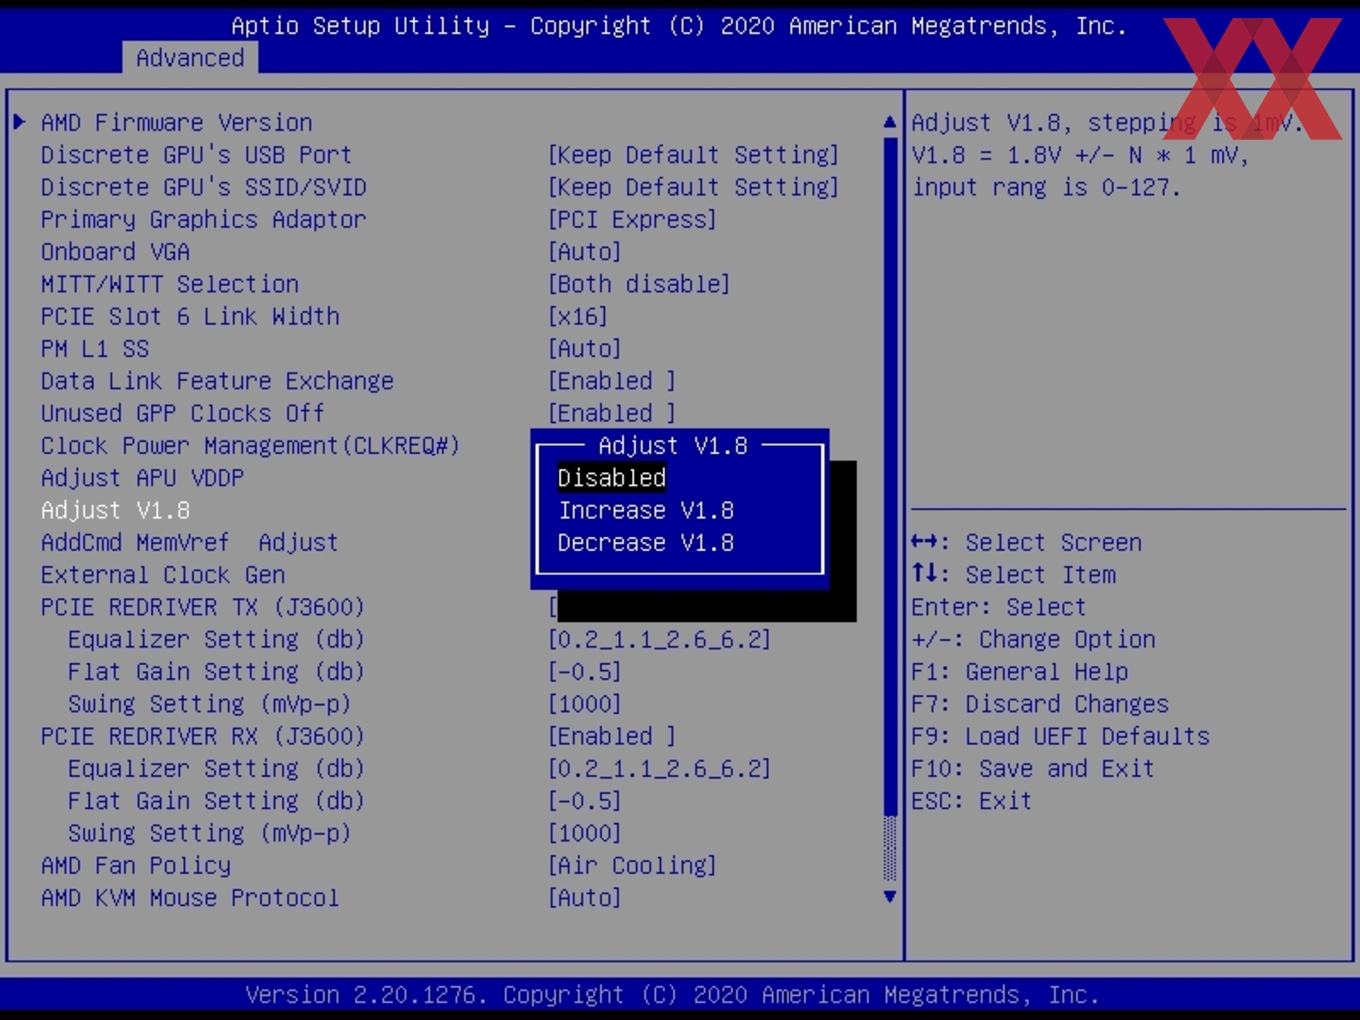Toggle Unused GPP Clocks Off Enabled value
The height and width of the screenshot is (1020, 1360).
tap(612, 414)
